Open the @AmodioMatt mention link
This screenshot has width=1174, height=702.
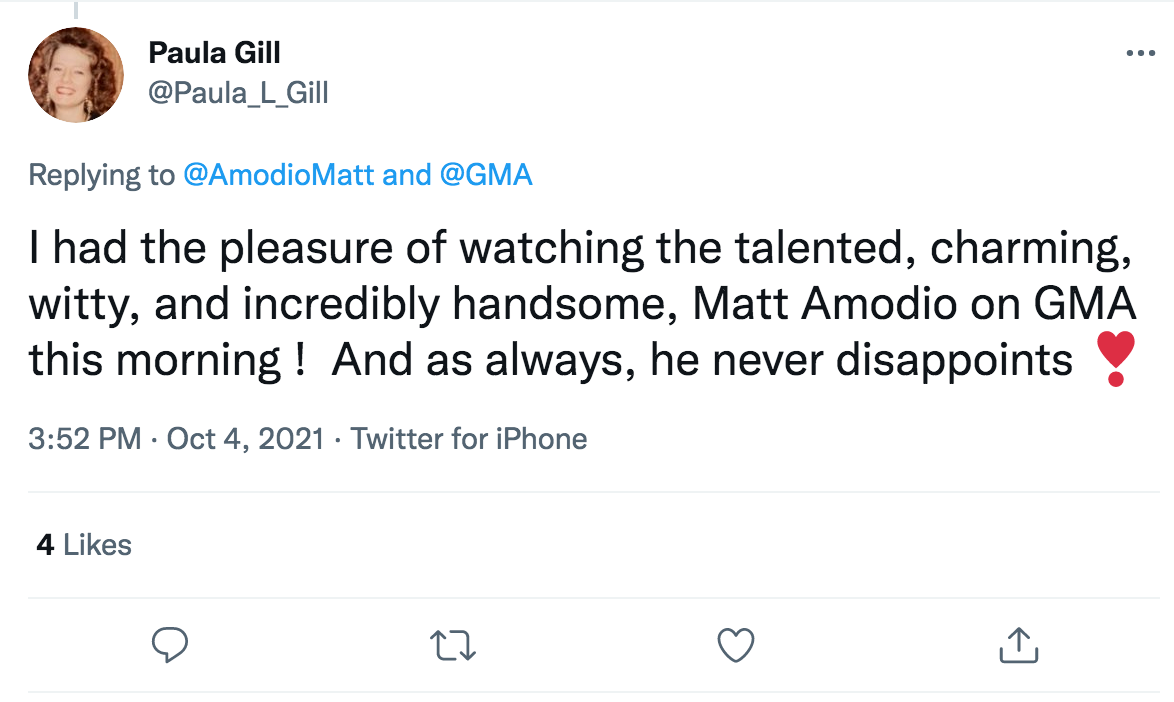pos(279,176)
